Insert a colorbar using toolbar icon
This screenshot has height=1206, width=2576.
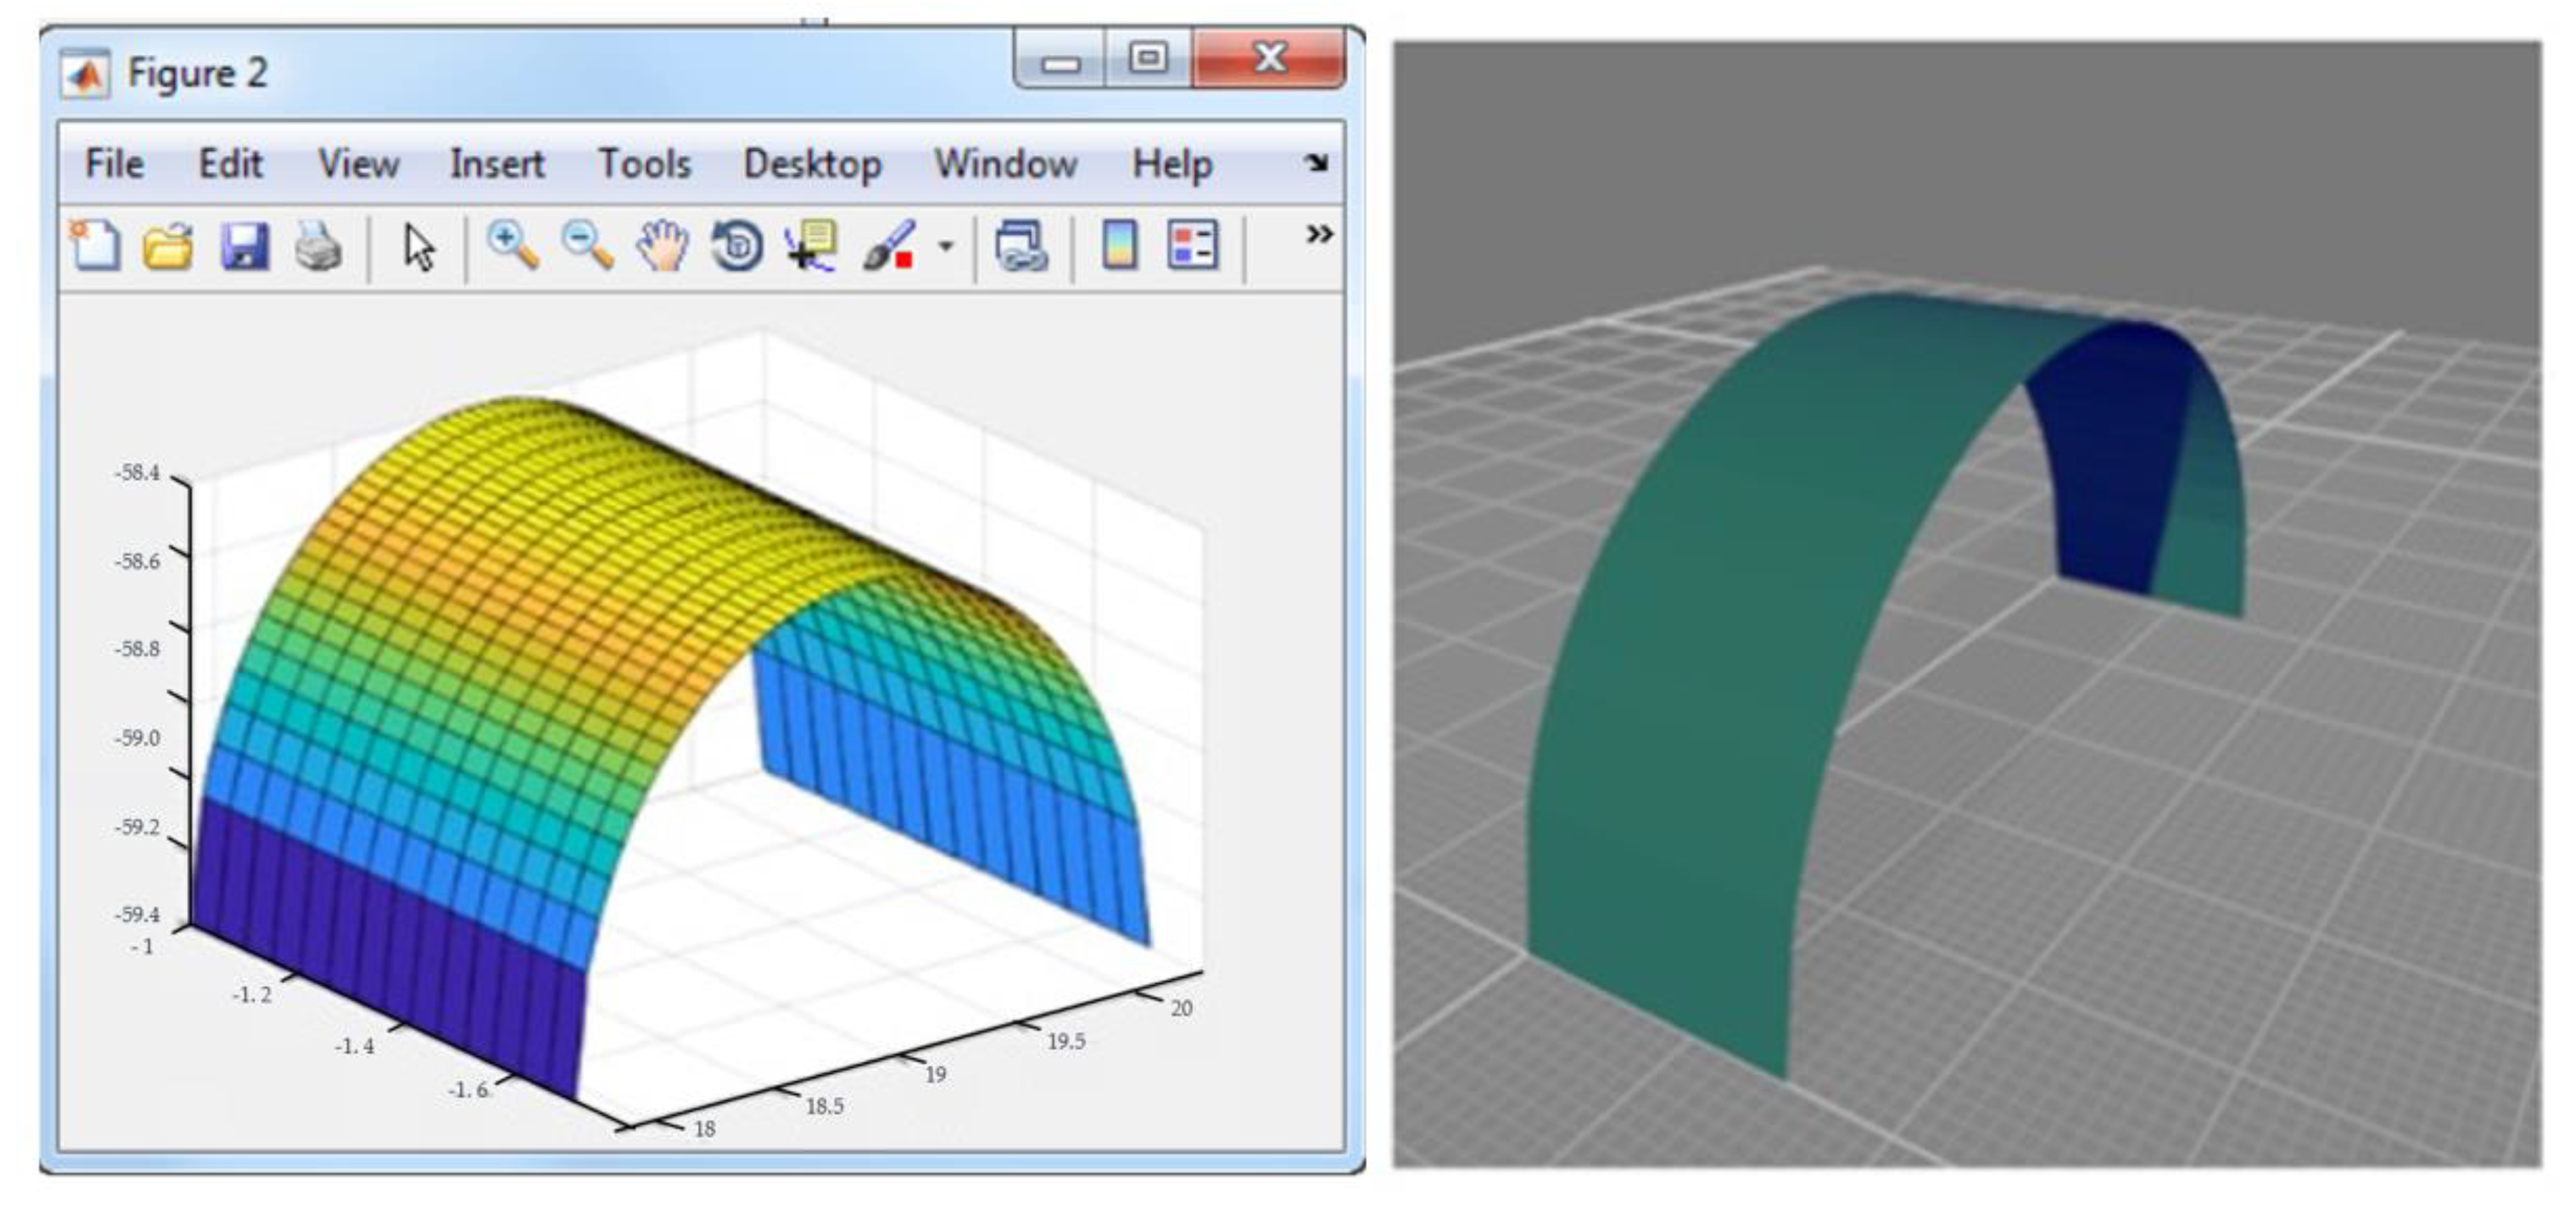click(x=1119, y=246)
